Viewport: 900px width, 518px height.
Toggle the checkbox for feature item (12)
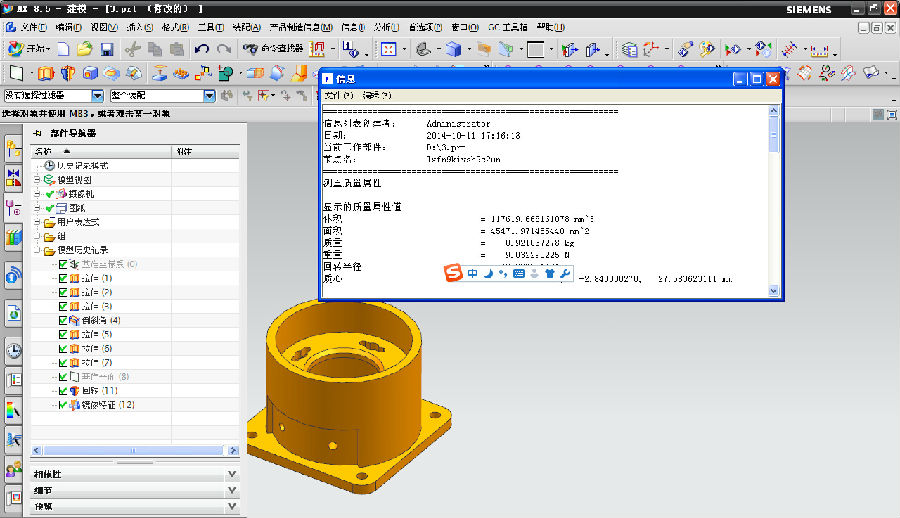pos(63,405)
